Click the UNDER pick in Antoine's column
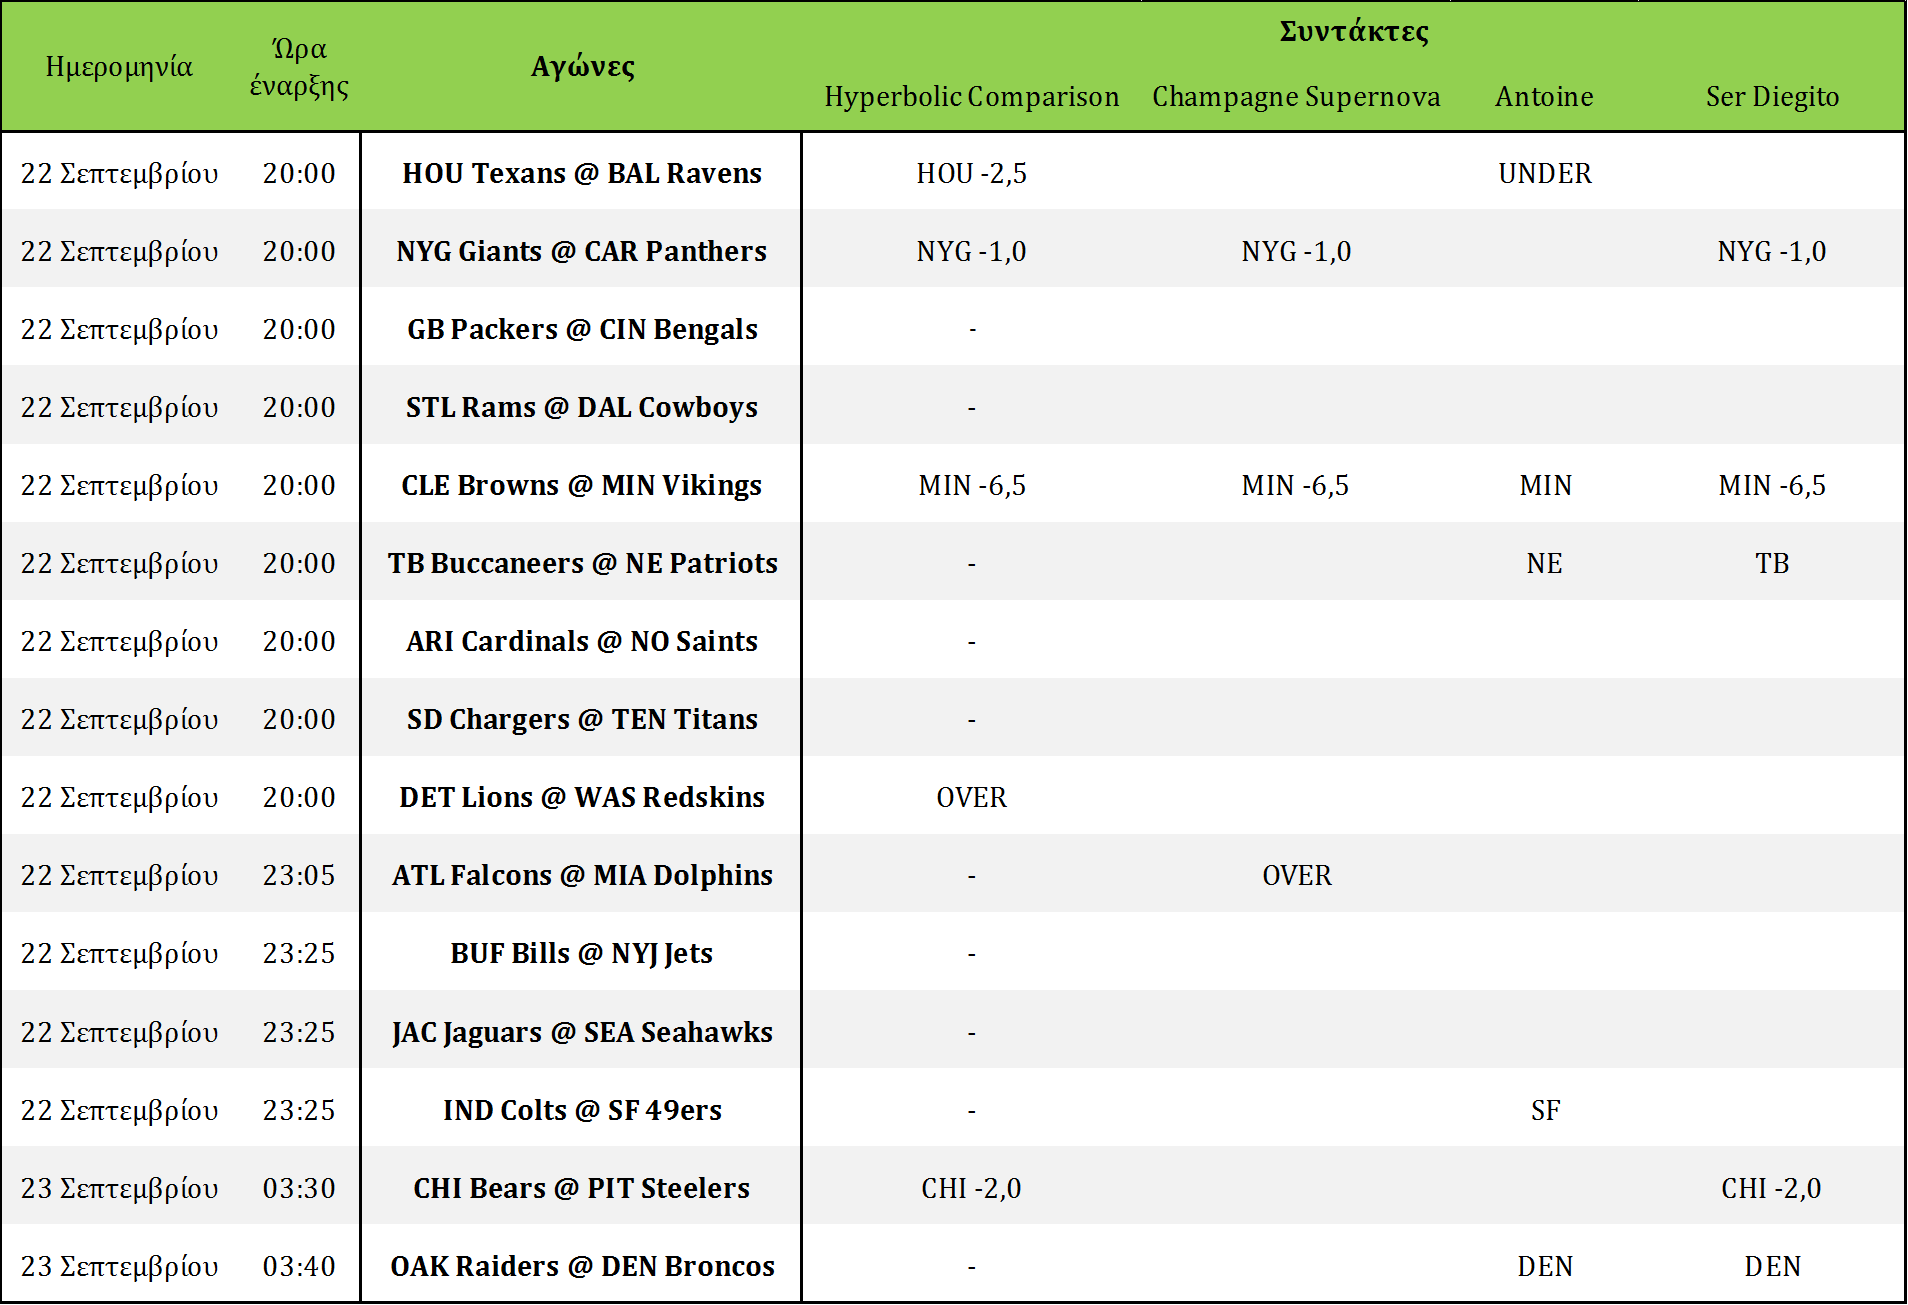 click(1544, 174)
